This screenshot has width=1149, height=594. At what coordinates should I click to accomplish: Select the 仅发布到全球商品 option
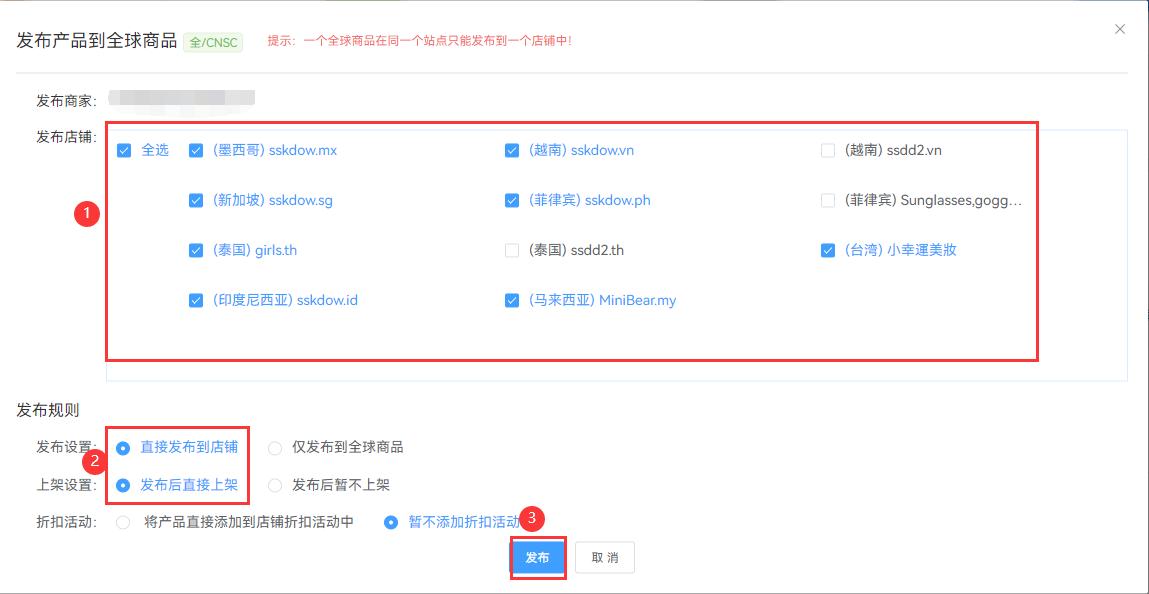tap(274, 448)
